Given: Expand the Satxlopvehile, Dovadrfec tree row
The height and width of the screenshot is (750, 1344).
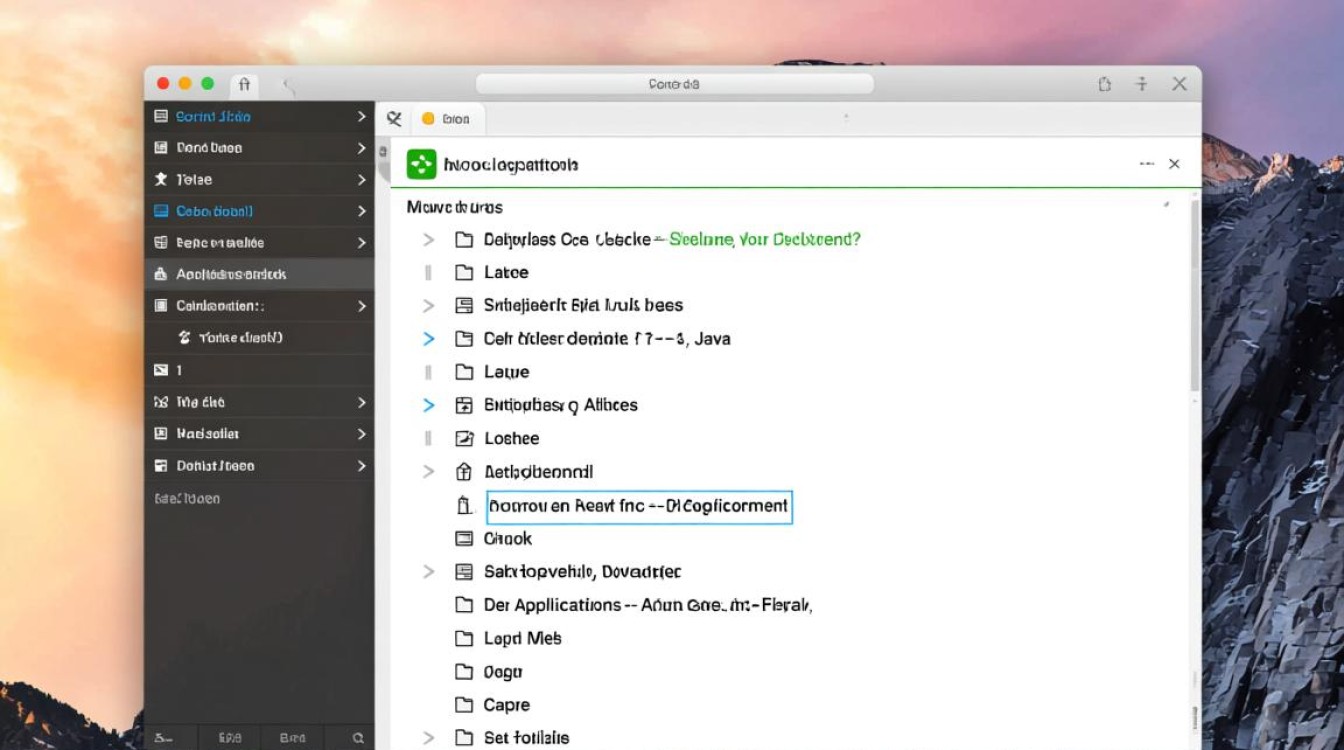Looking at the screenshot, I should pos(429,572).
